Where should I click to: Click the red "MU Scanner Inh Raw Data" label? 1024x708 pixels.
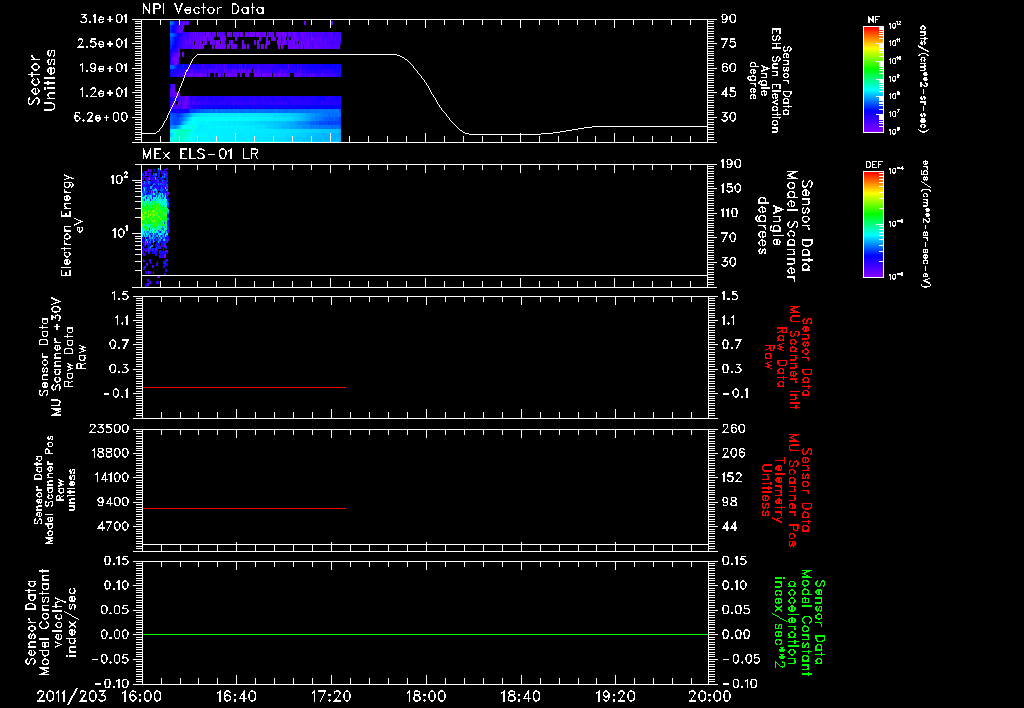(x=787, y=357)
